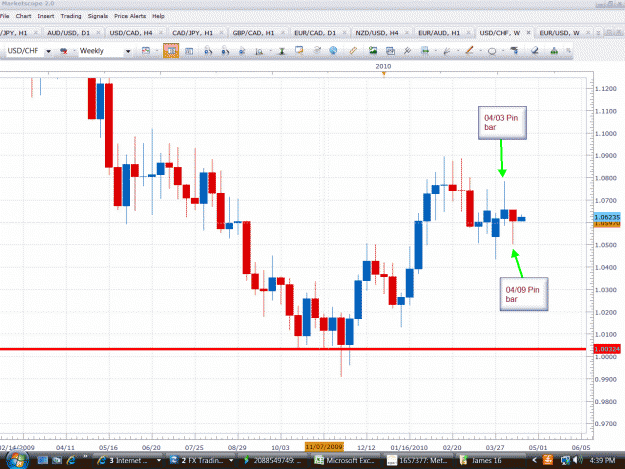This screenshot has width=625, height=469.
Task: Open the Trading menu
Action: coord(71,16)
